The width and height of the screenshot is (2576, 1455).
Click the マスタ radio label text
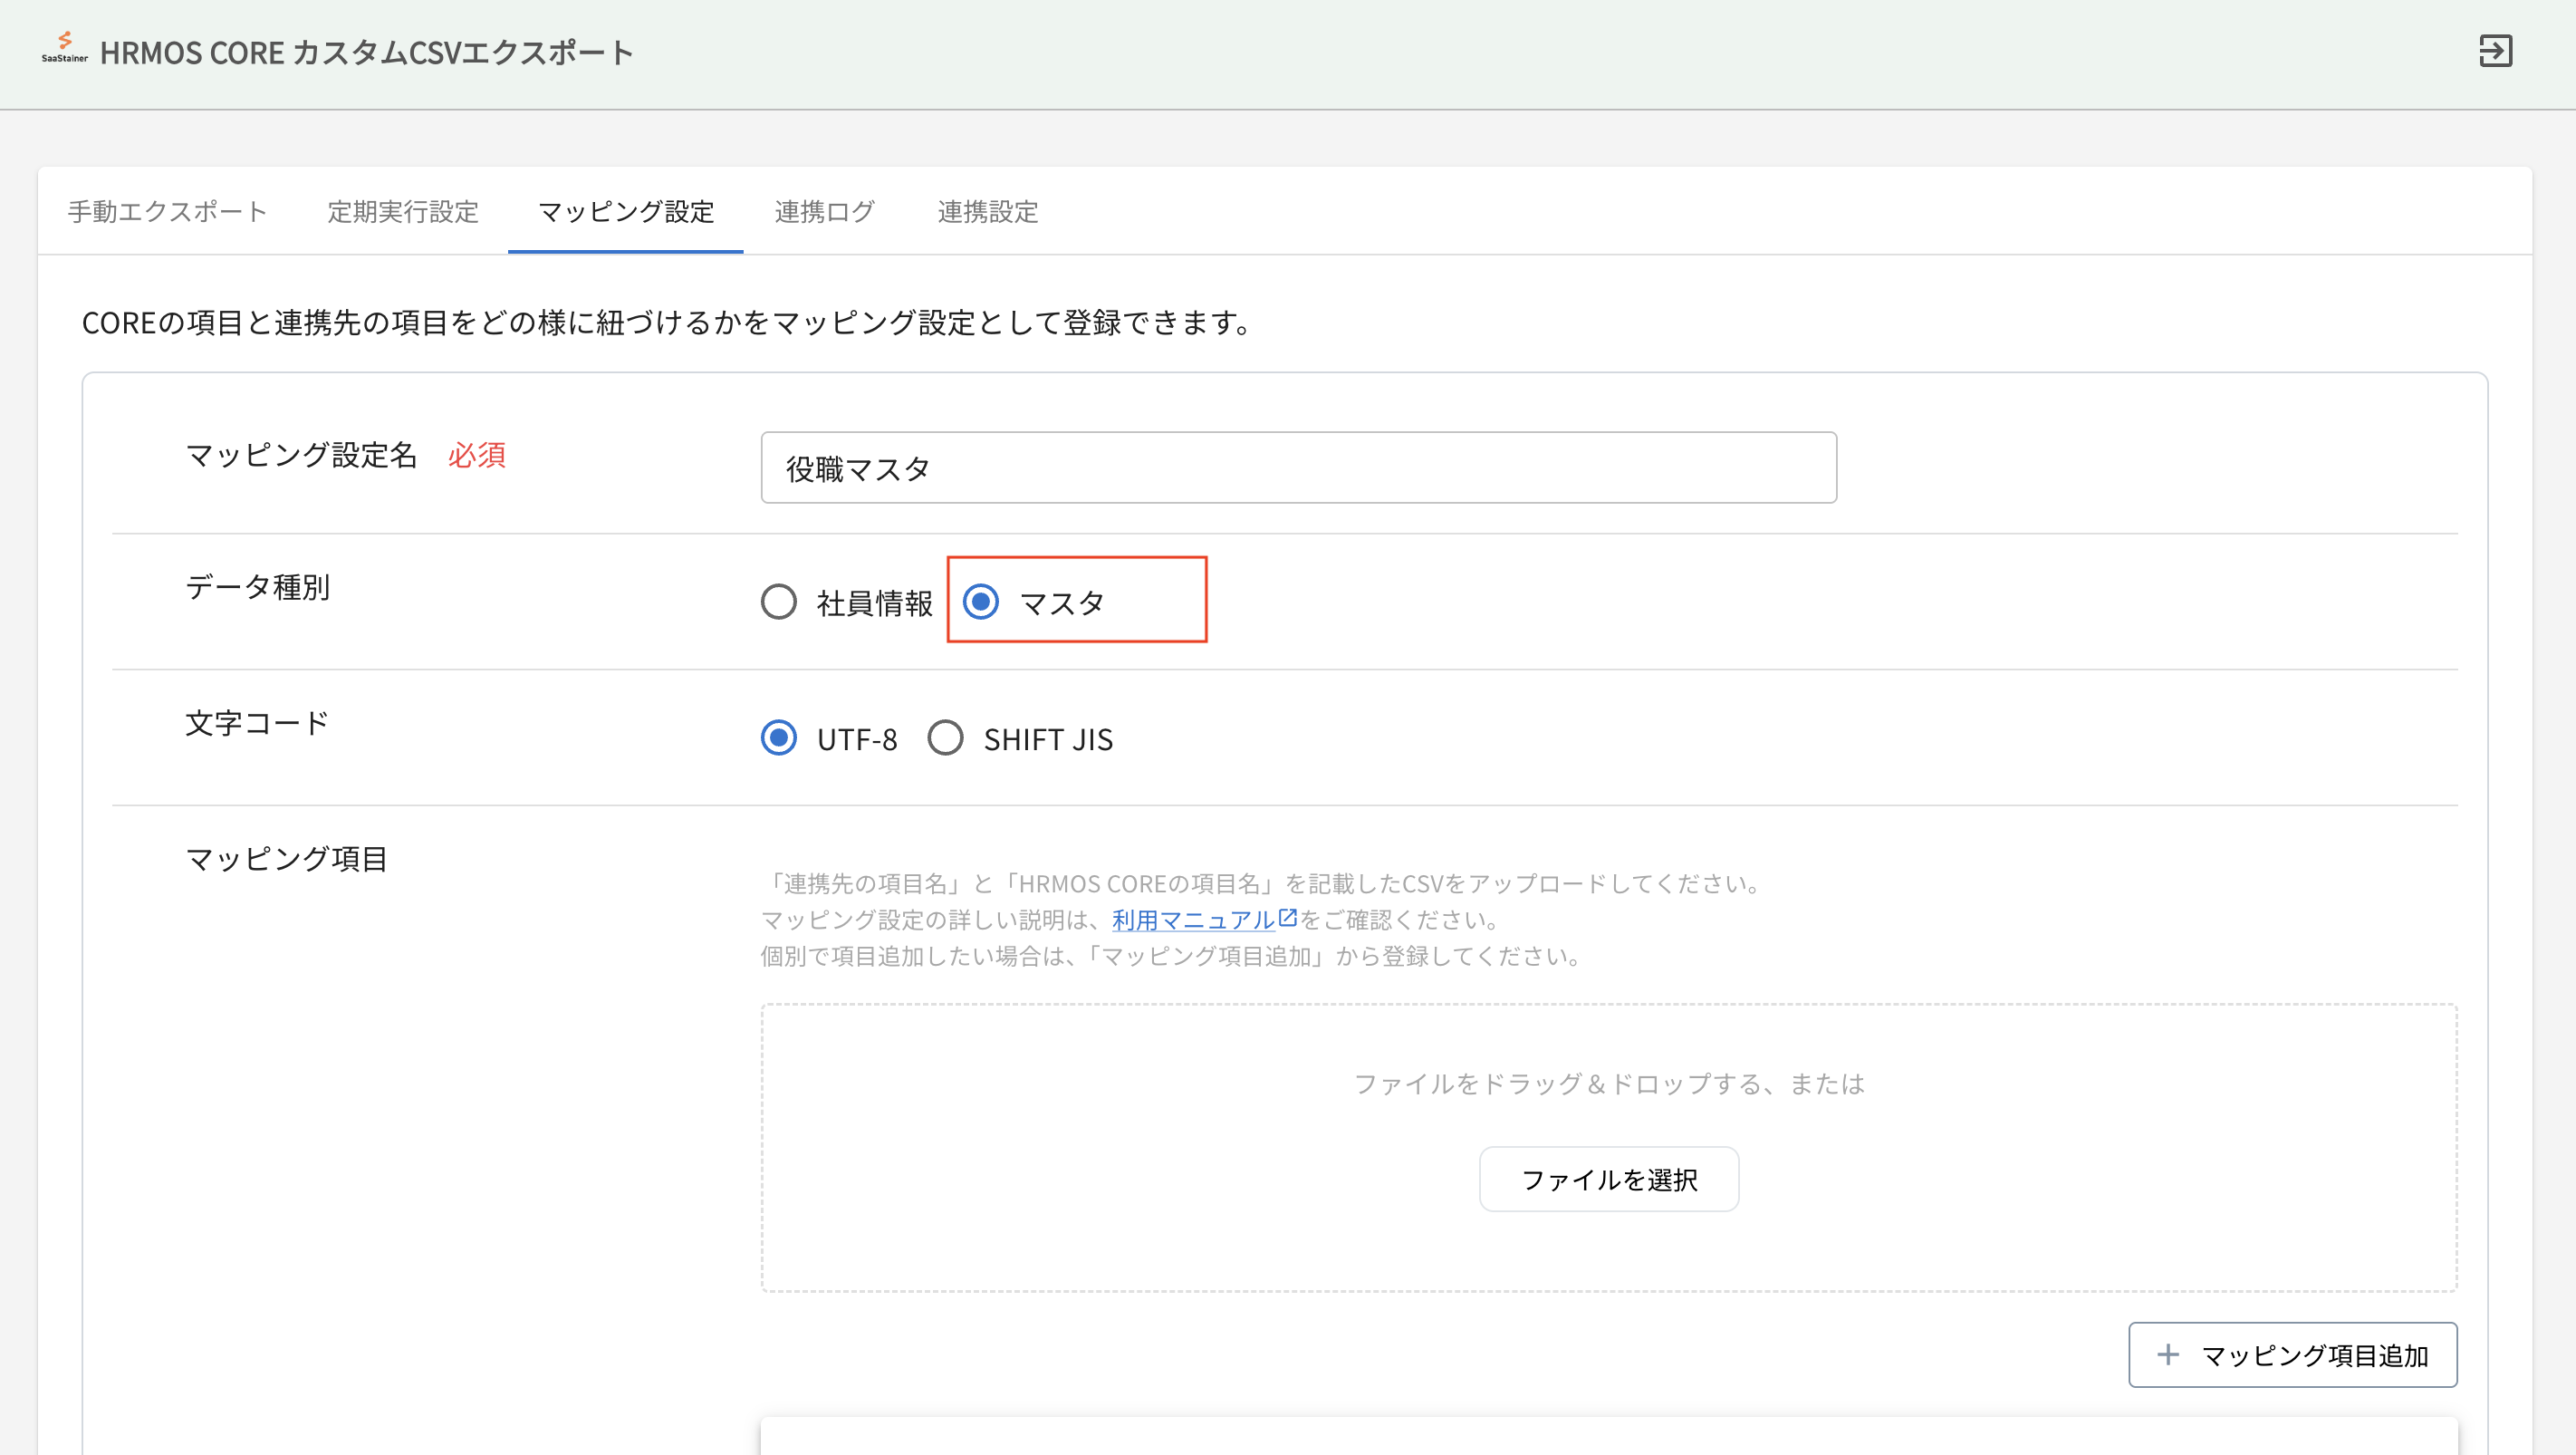click(x=1062, y=603)
